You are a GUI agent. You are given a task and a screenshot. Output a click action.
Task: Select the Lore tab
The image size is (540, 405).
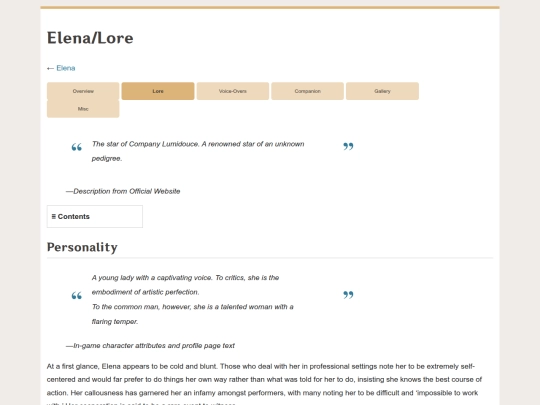click(158, 91)
